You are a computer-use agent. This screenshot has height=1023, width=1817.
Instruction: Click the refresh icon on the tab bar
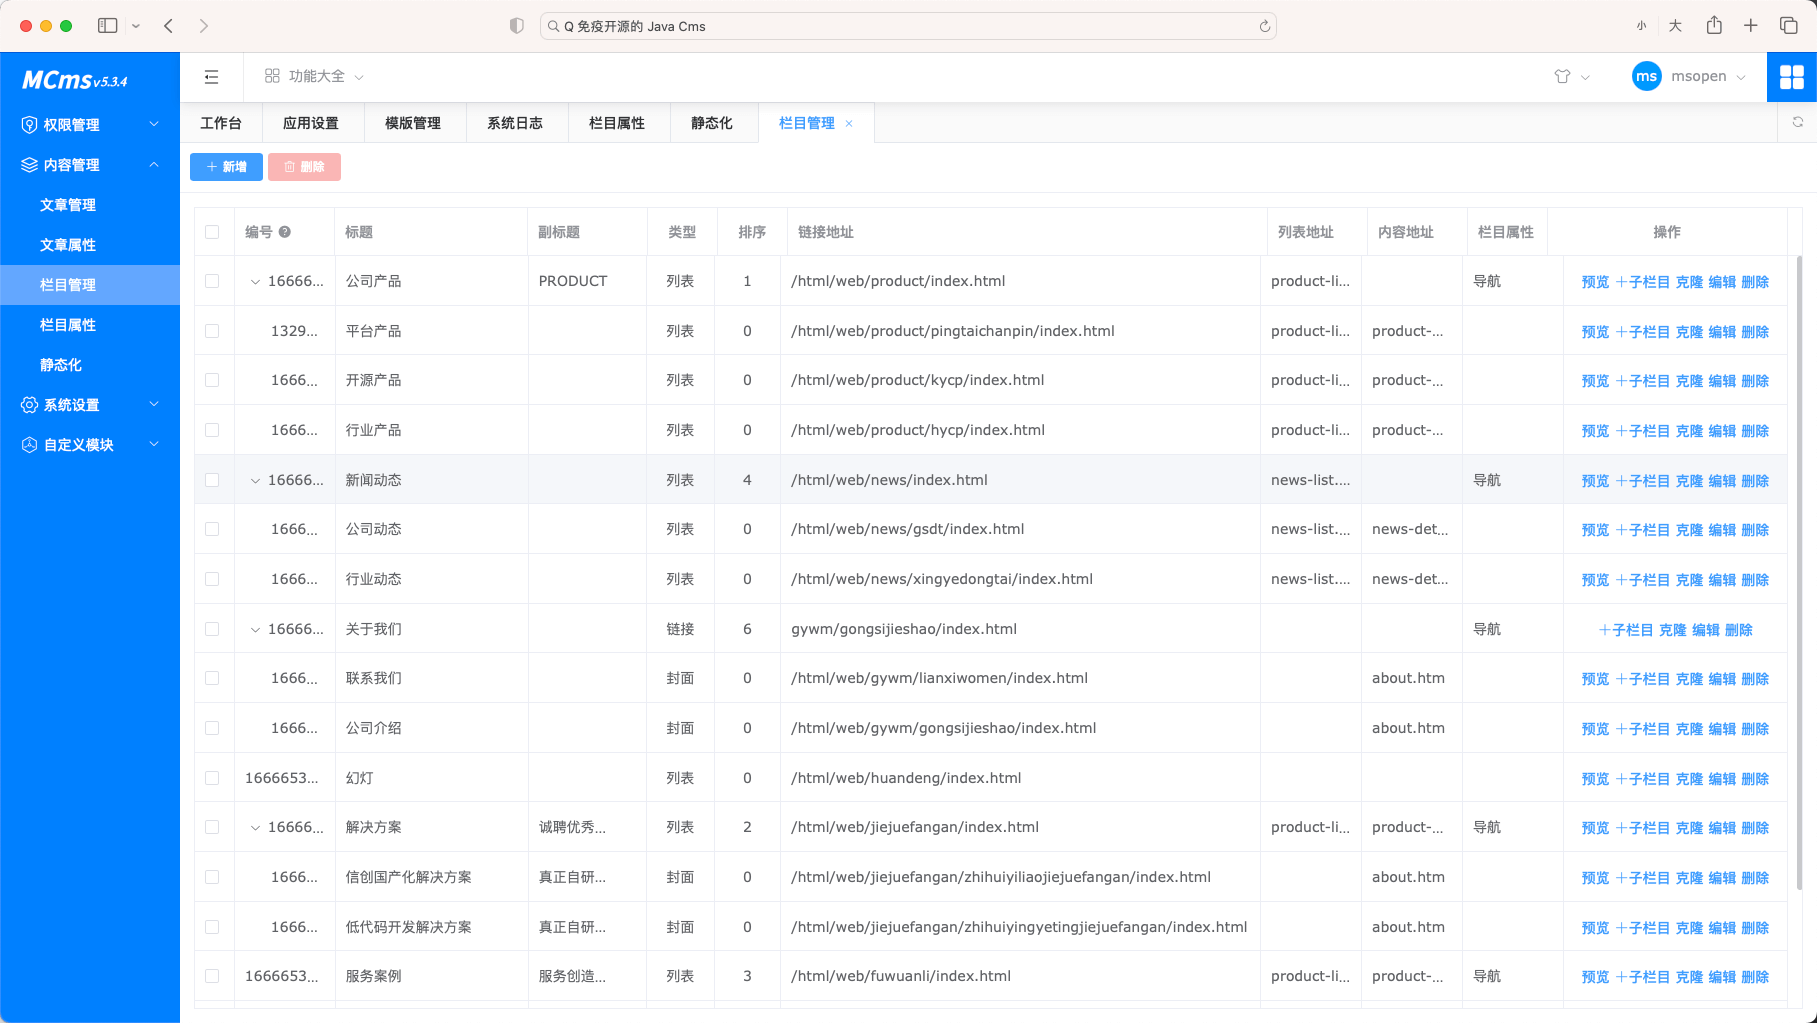(x=1799, y=122)
